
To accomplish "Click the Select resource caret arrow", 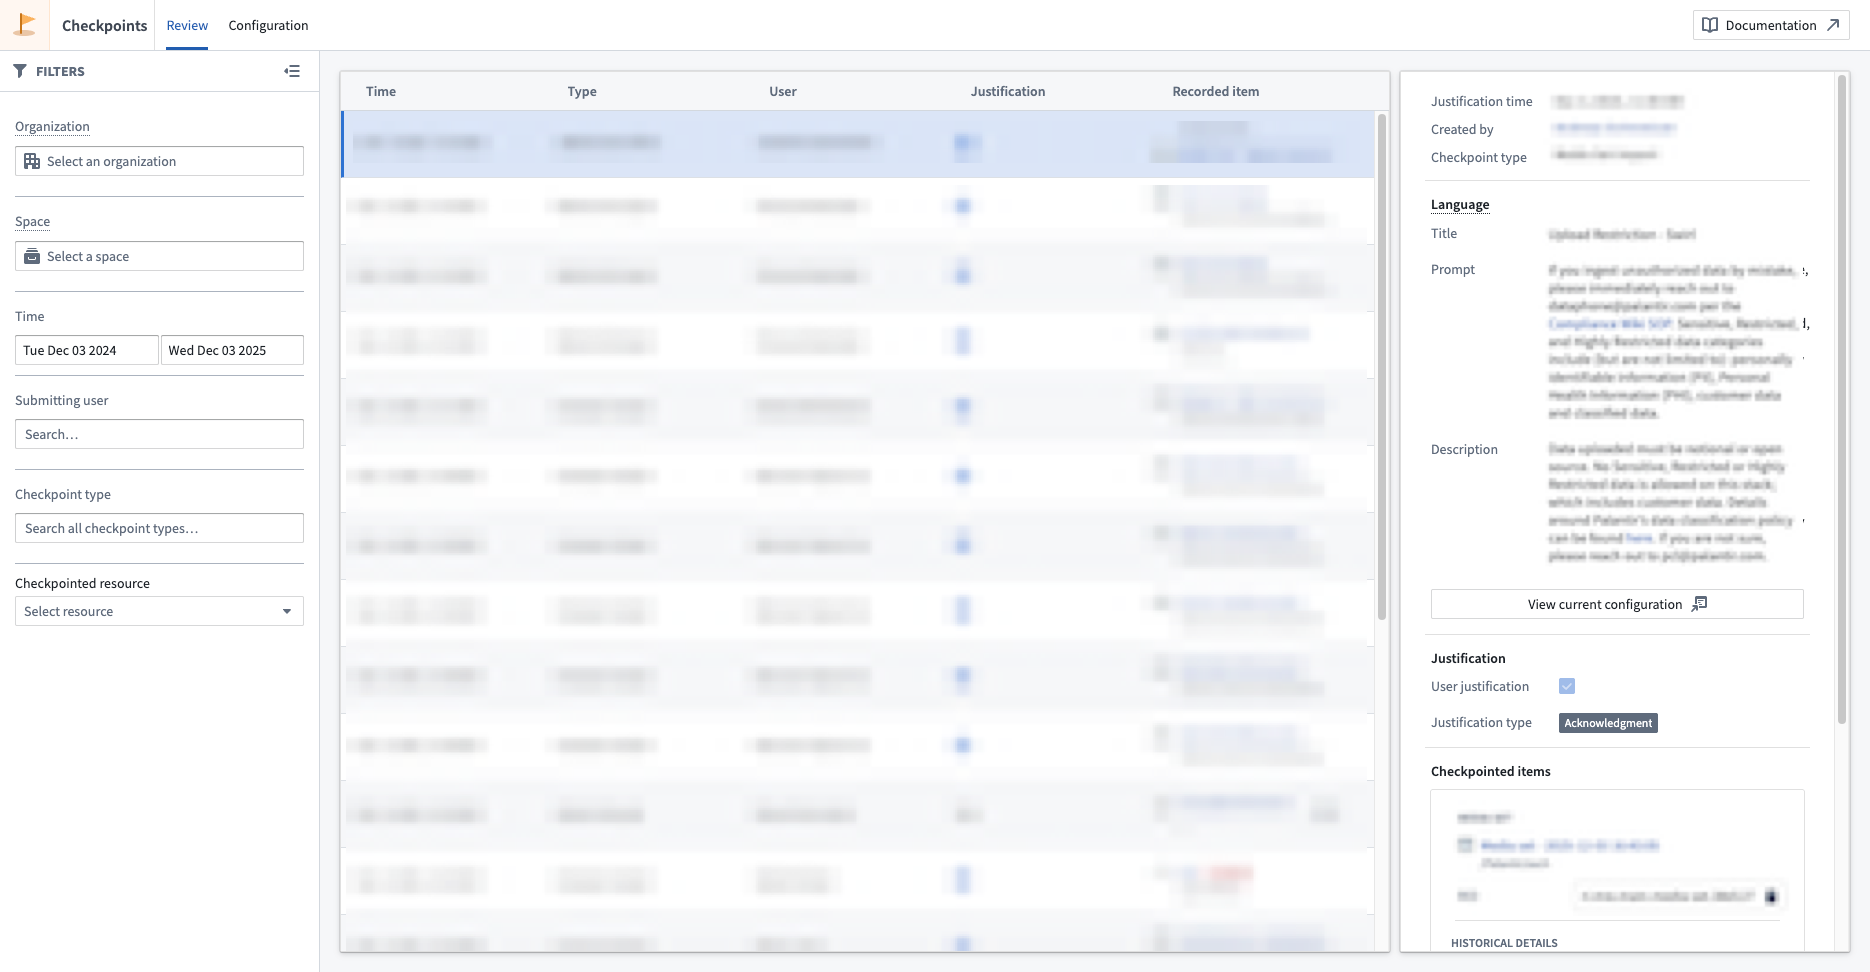I will click(287, 611).
